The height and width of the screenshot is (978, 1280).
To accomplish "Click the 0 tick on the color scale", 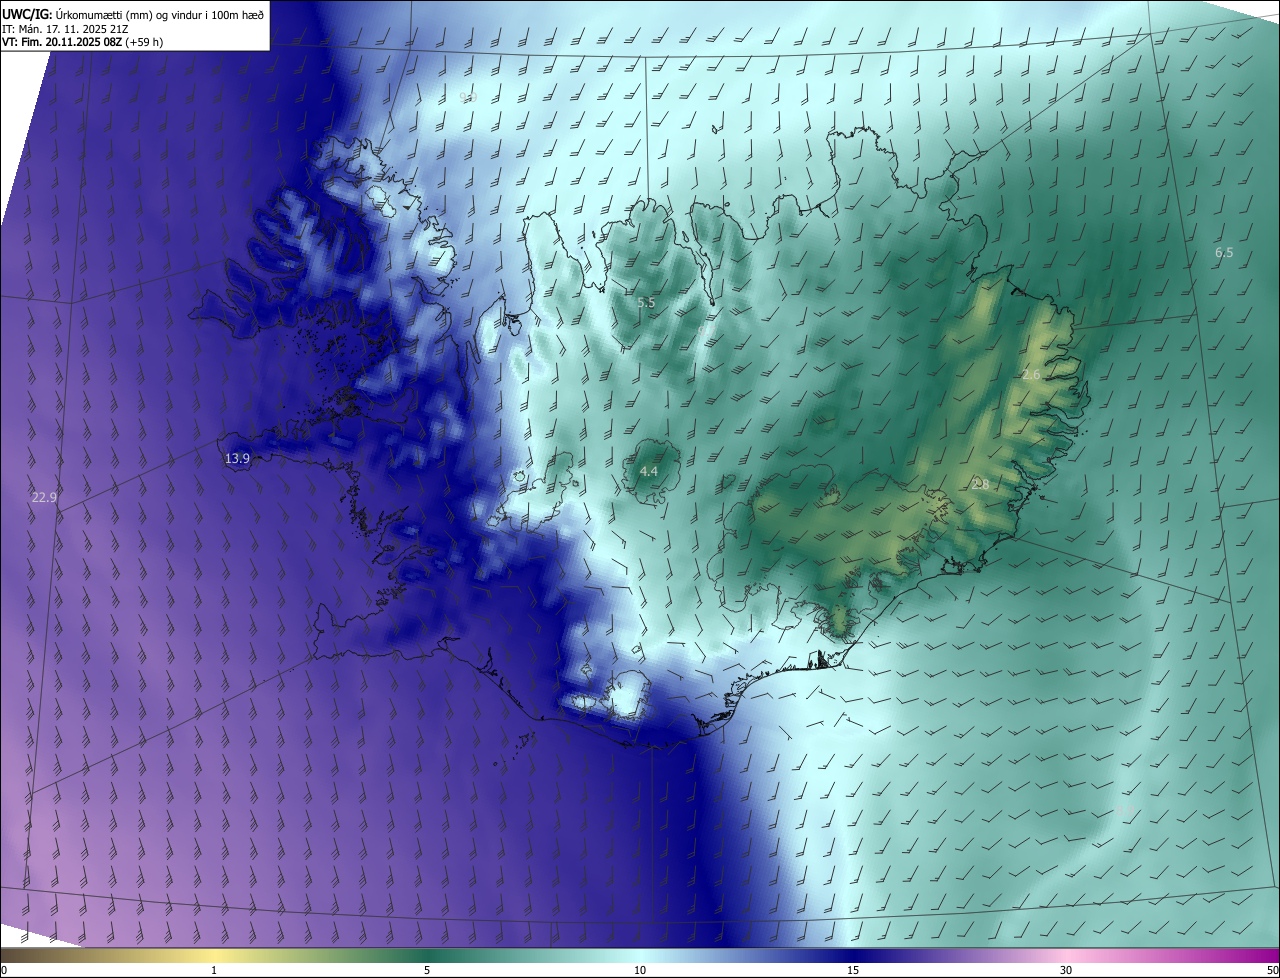I will pyautogui.click(x=3, y=970).
